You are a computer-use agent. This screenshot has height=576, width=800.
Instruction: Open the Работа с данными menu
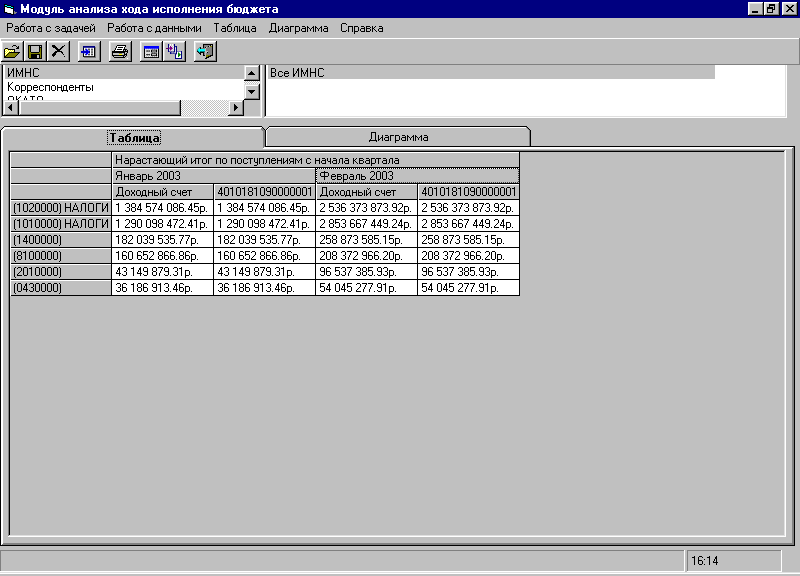(154, 28)
